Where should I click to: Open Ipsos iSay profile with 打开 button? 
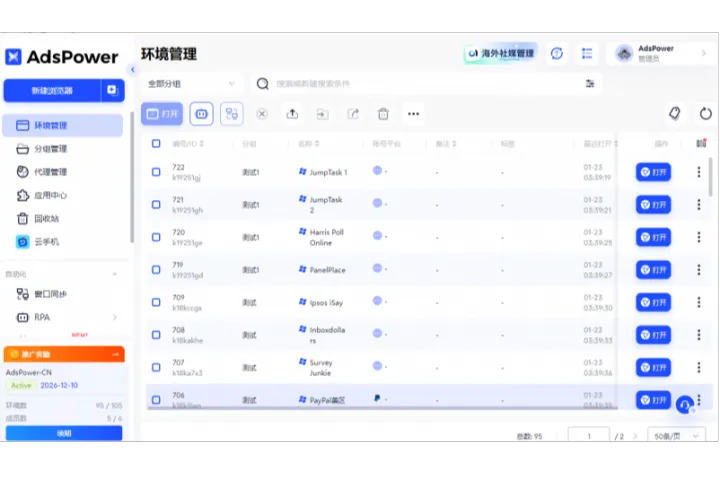coord(653,302)
